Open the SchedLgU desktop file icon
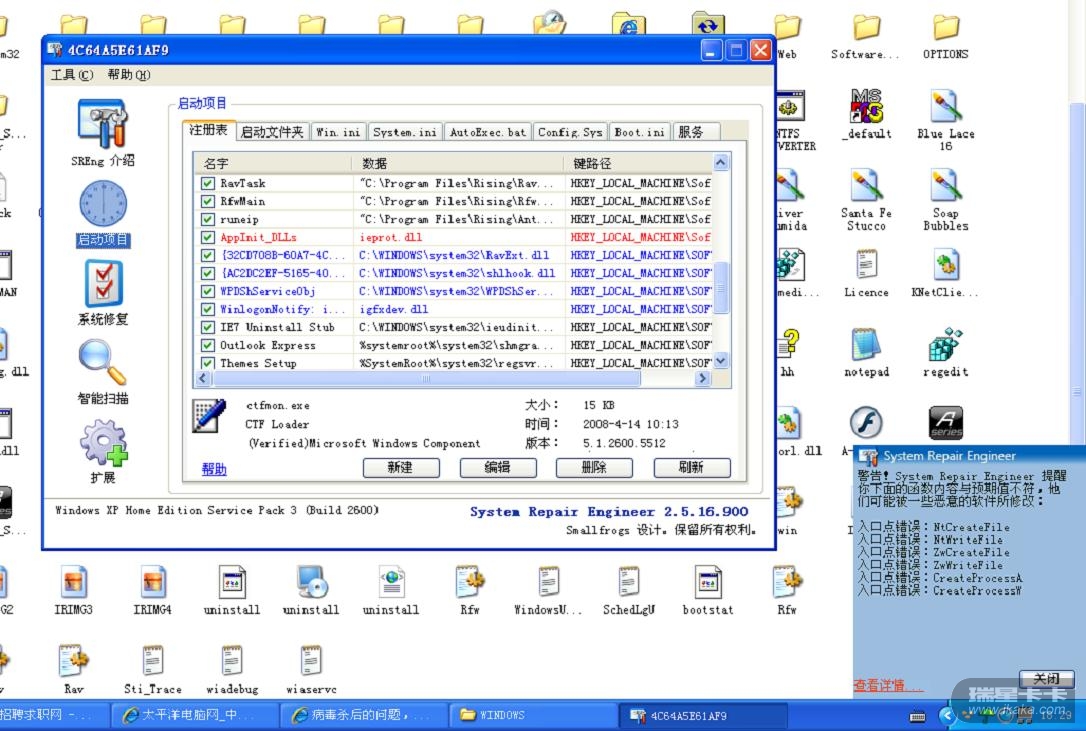The height and width of the screenshot is (731, 1086). point(628,582)
